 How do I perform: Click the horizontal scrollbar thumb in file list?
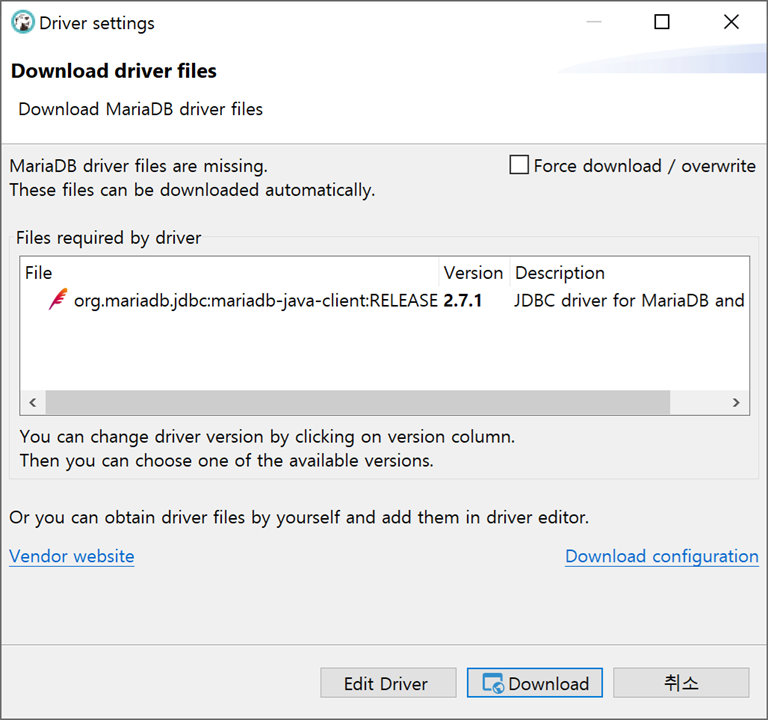point(358,403)
